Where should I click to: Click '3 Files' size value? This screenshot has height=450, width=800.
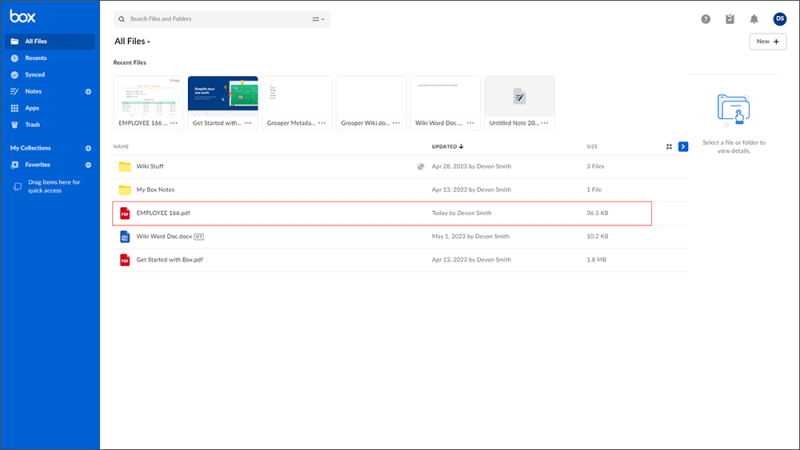click(595, 166)
